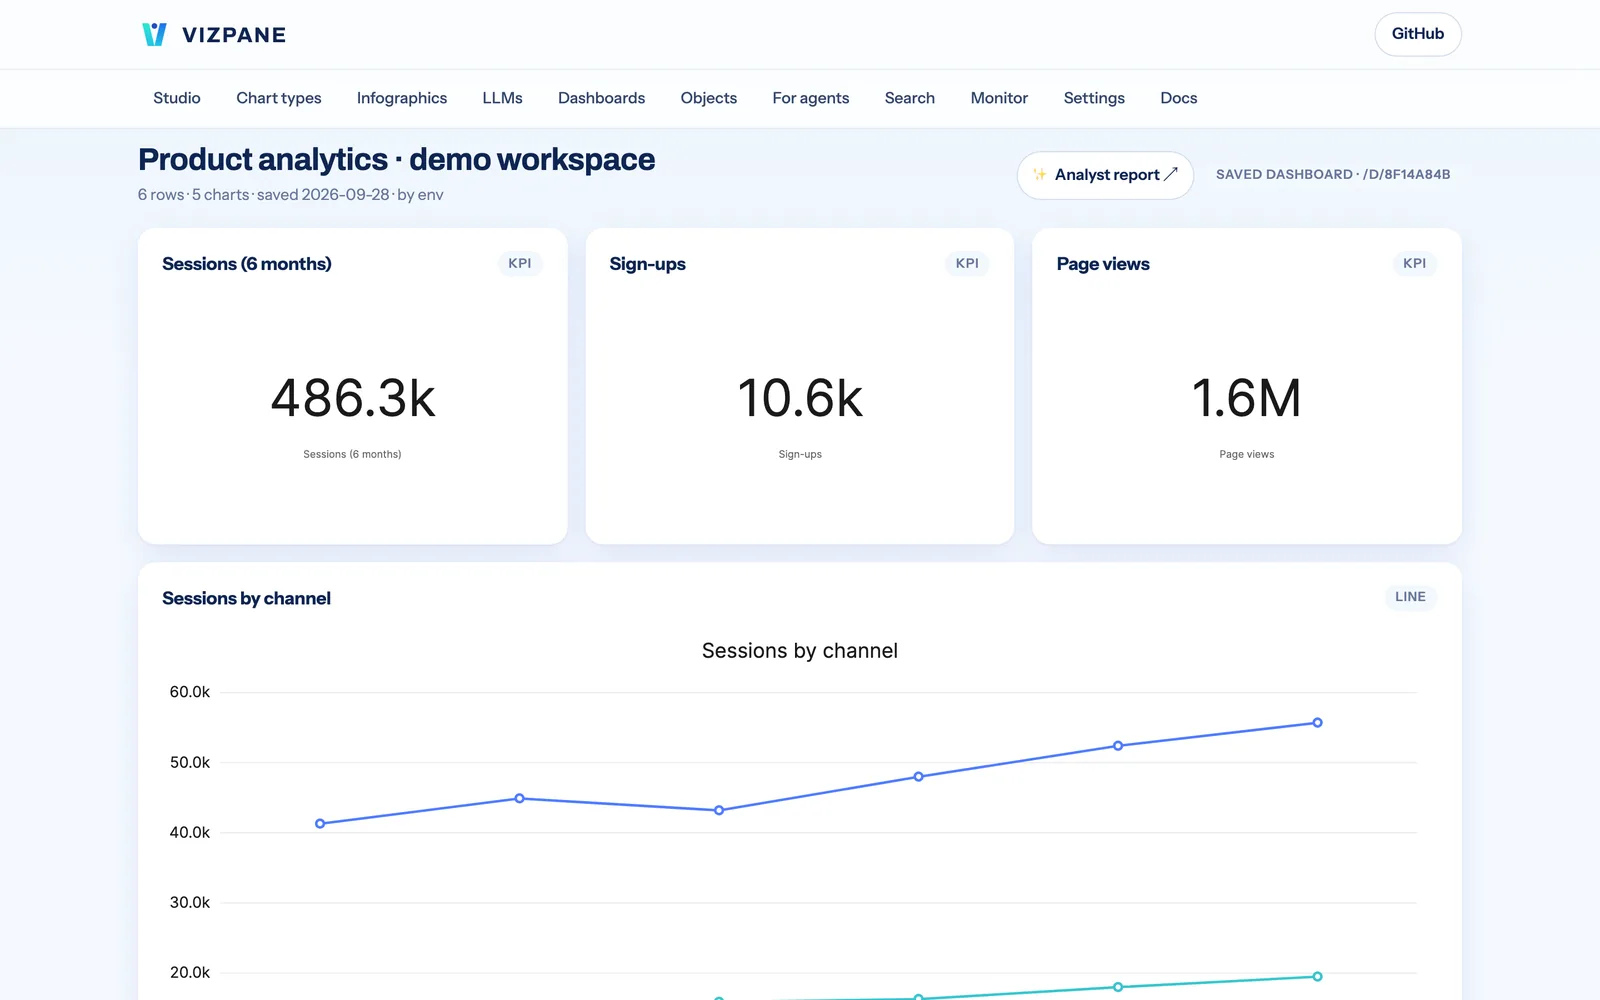
Task: Click the Vizpane logo icon
Action: (x=154, y=35)
